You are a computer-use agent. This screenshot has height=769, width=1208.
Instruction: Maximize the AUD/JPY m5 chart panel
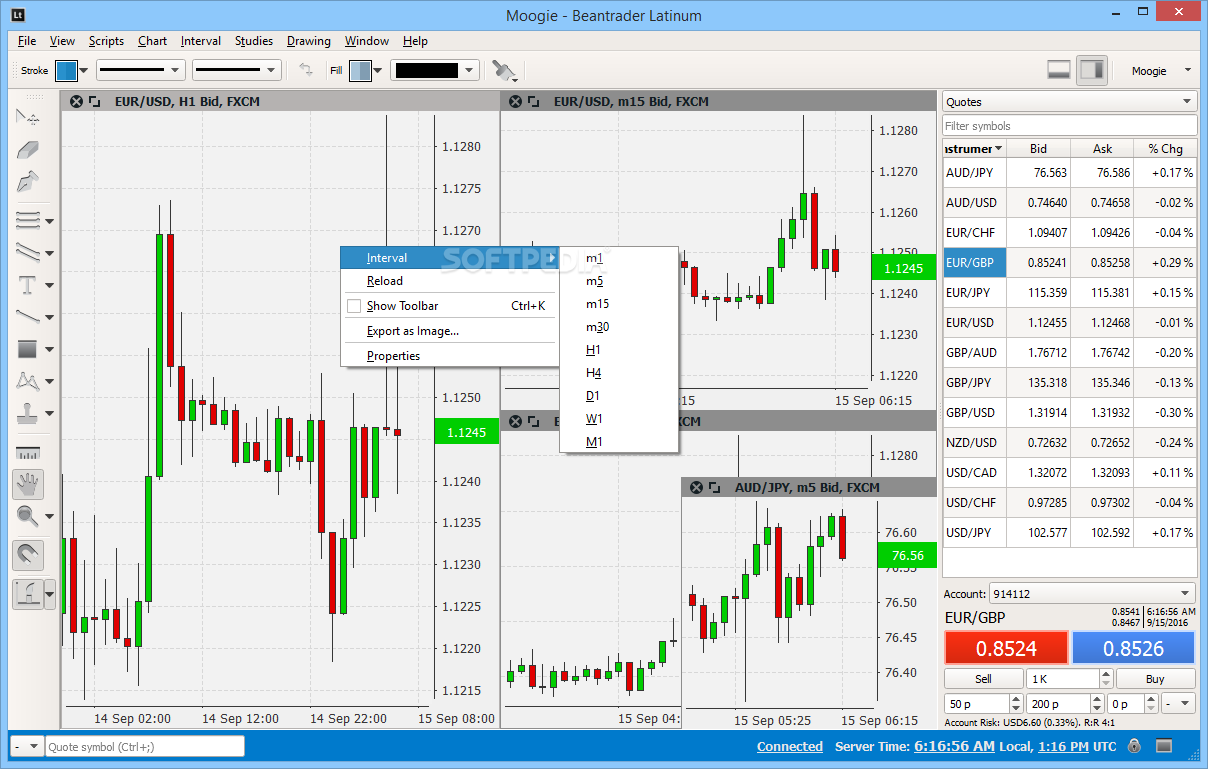point(715,487)
